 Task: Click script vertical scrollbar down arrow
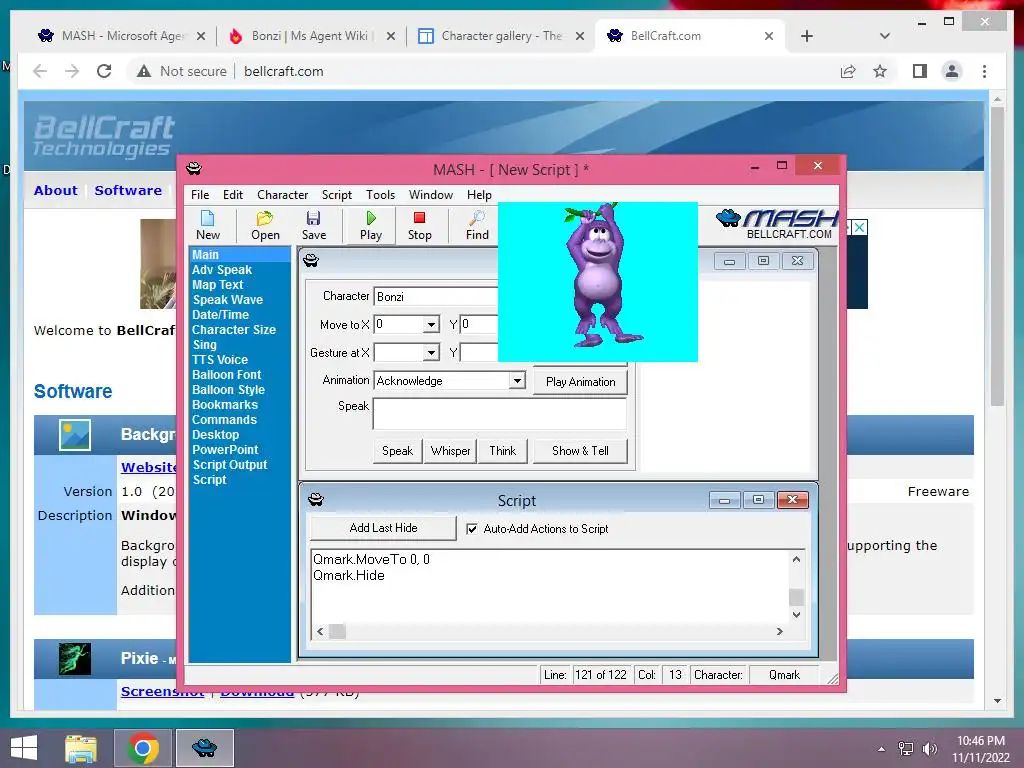click(796, 615)
